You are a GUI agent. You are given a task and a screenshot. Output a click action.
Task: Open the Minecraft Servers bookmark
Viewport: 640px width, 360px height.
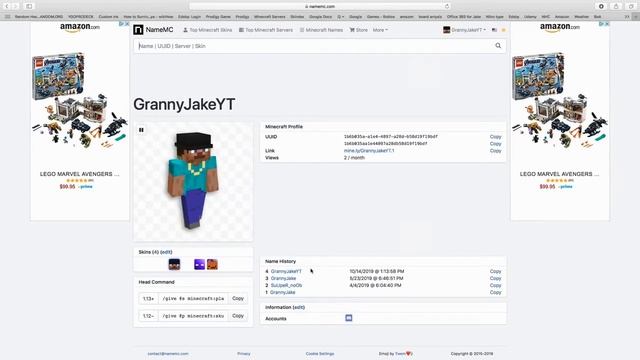pyautogui.click(x=269, y=17)
